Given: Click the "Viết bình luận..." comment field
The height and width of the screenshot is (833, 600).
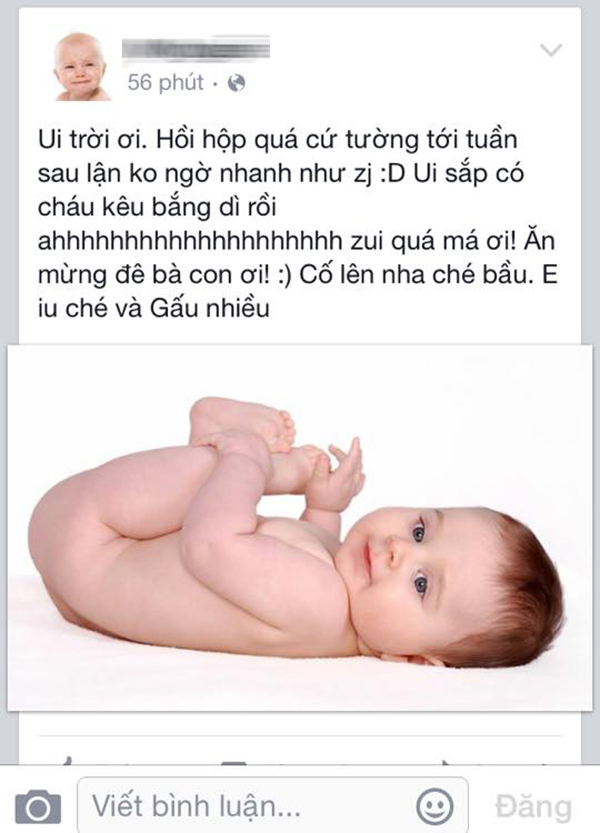Looking at the screenshot, I should (273, 806).
